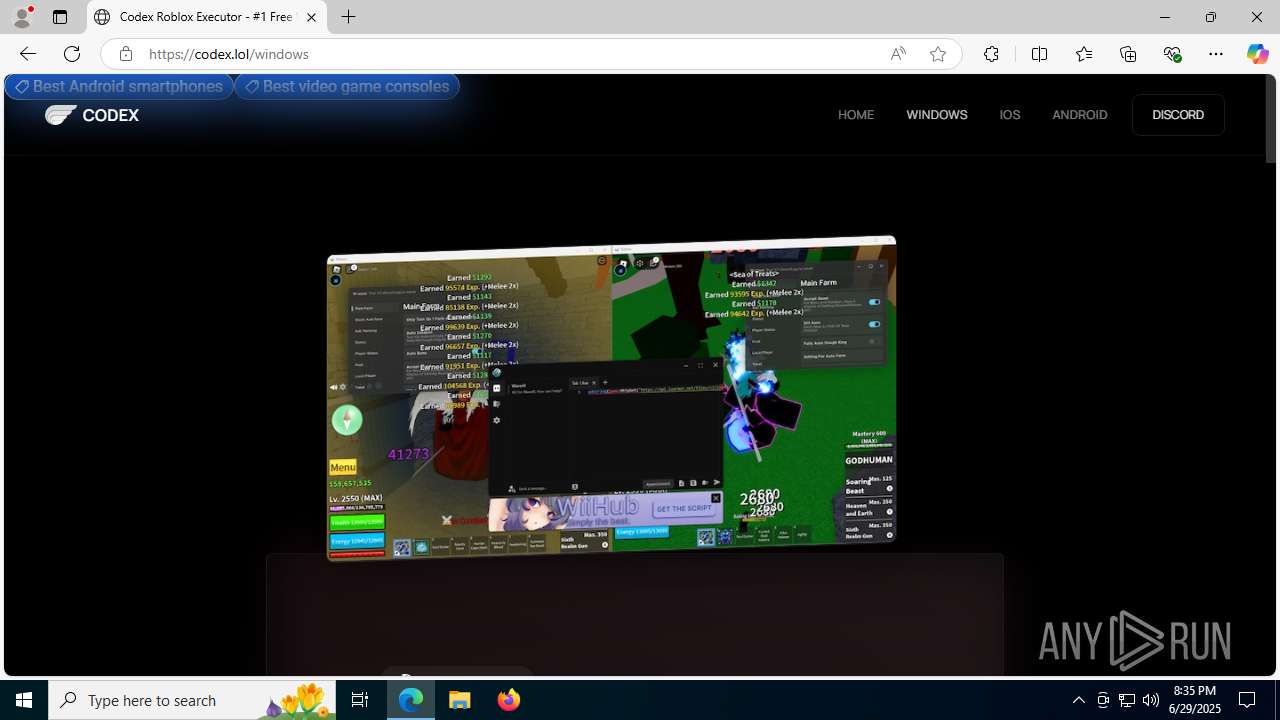The width and height of the screenshot is (1280, 720).
Task: Open the browser profile icon
Action: 22,17
